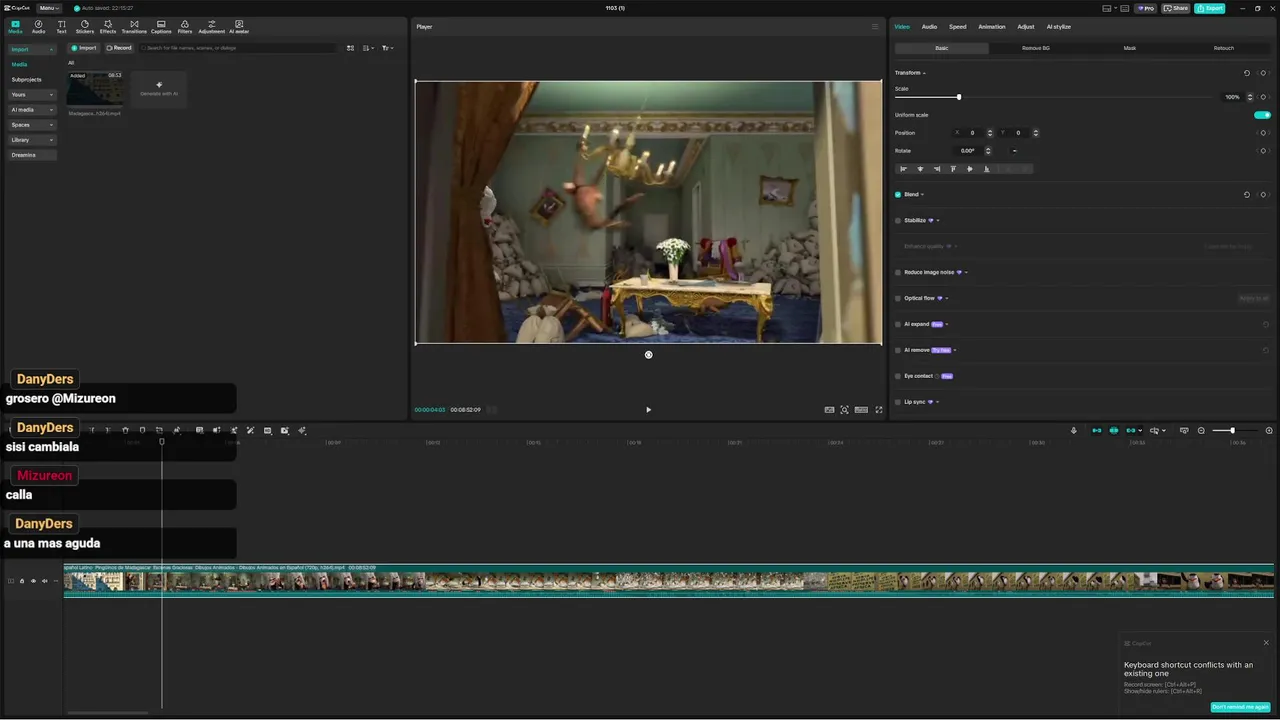Viewport: 1280px width, 720px height.
Task: Expand the AI media sidebar section
Action: point(32,110)
